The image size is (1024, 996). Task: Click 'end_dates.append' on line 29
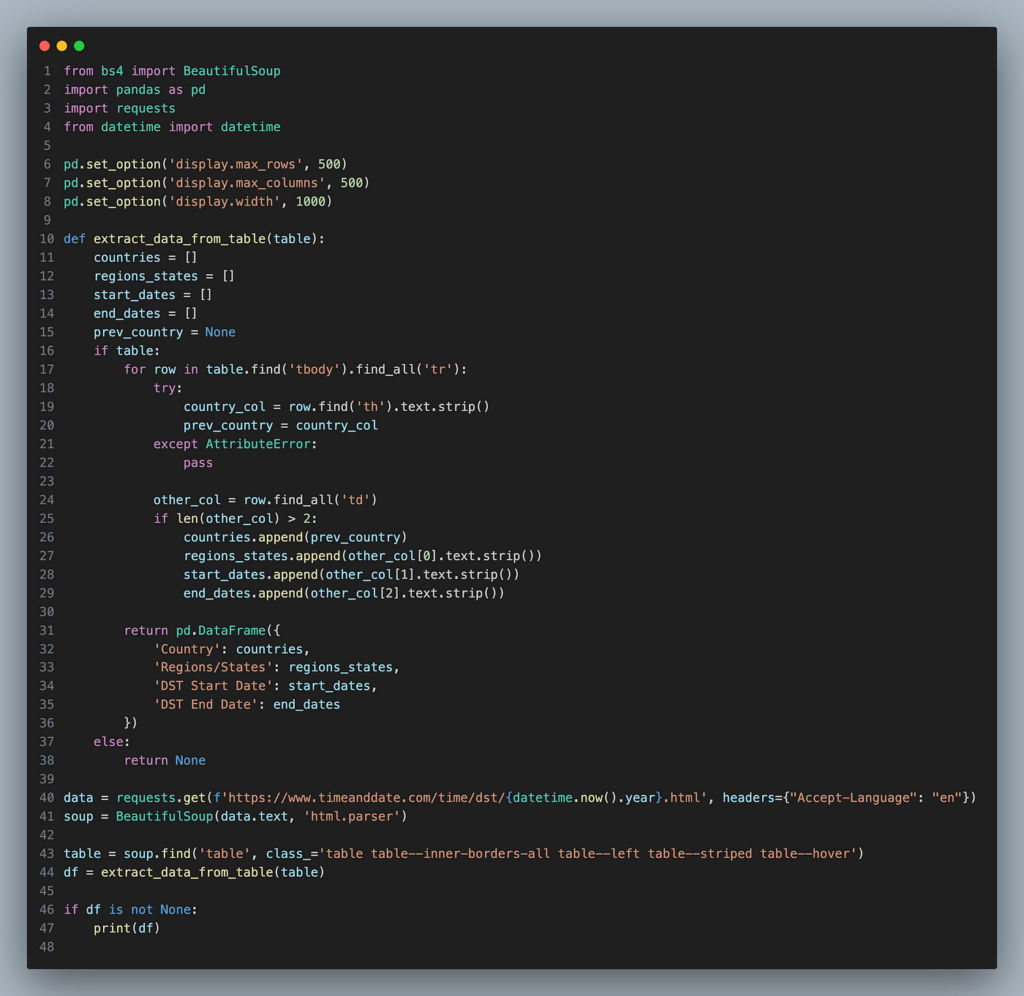[x=243, y=593]
